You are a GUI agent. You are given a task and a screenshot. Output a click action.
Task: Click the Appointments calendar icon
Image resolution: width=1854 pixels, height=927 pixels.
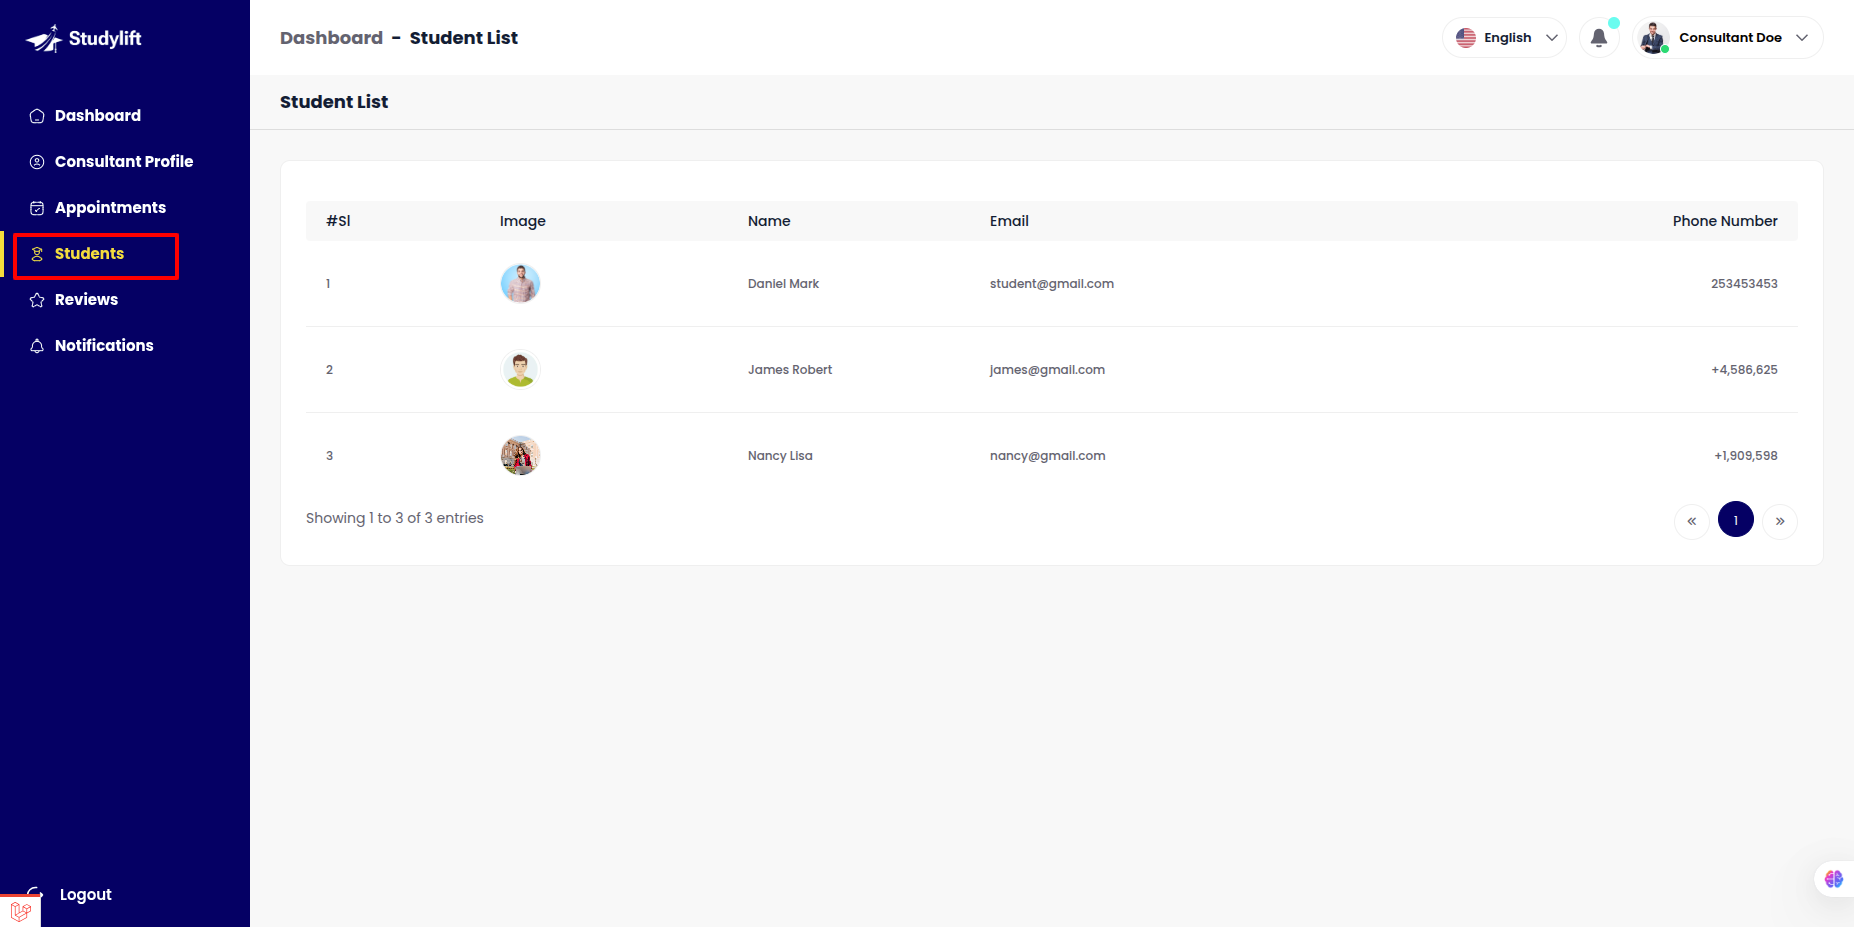(37, 208)
